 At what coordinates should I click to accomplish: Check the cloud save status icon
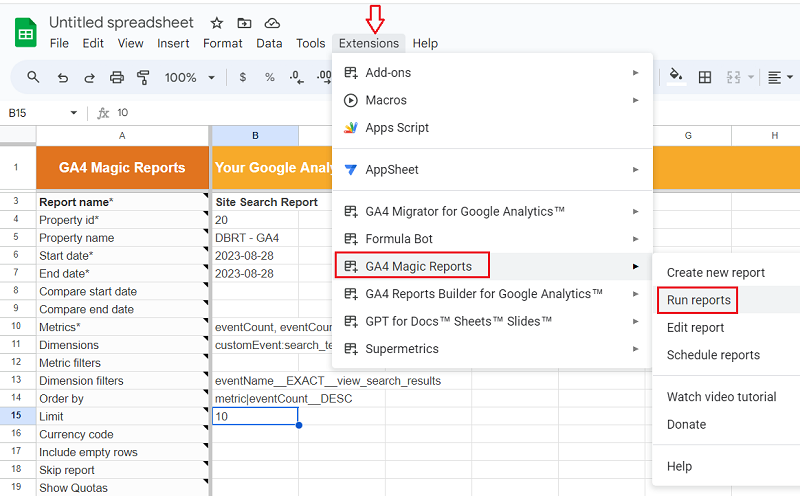click(x=272, y=23)
